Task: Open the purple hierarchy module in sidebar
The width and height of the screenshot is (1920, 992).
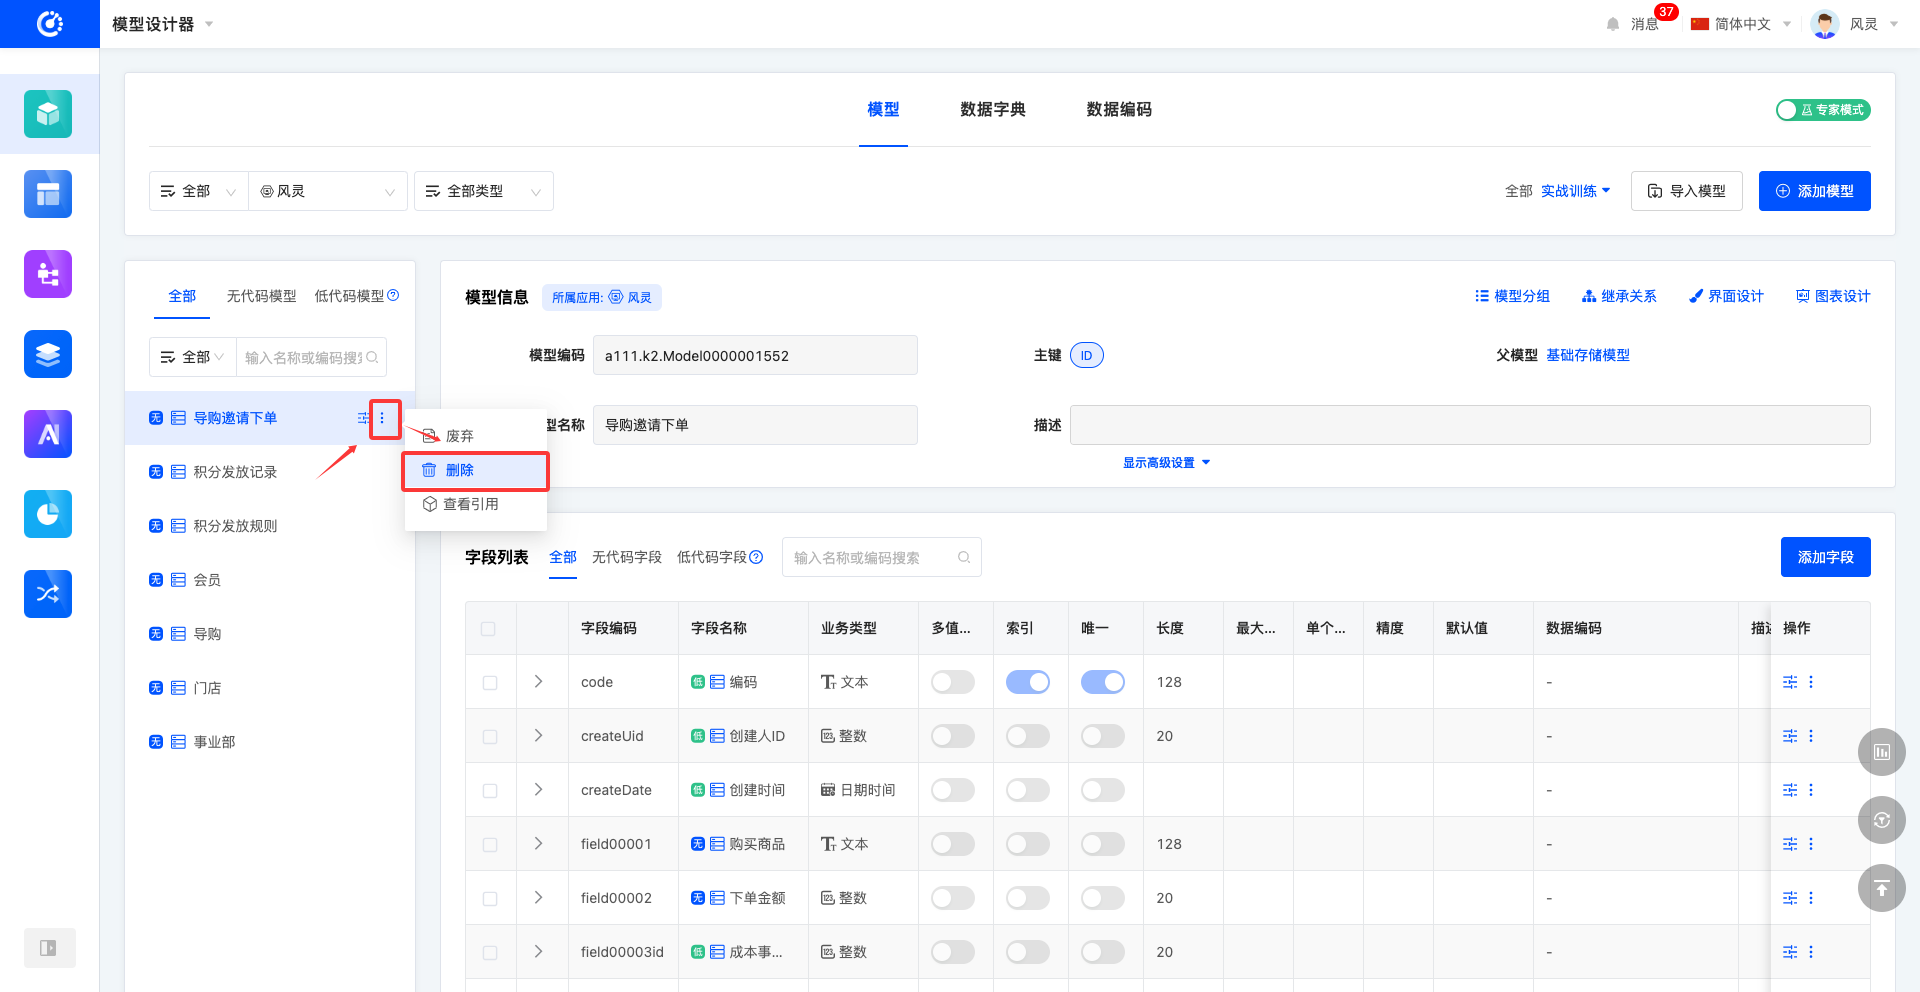Action: pyautogui.click(x=48, y=274)
